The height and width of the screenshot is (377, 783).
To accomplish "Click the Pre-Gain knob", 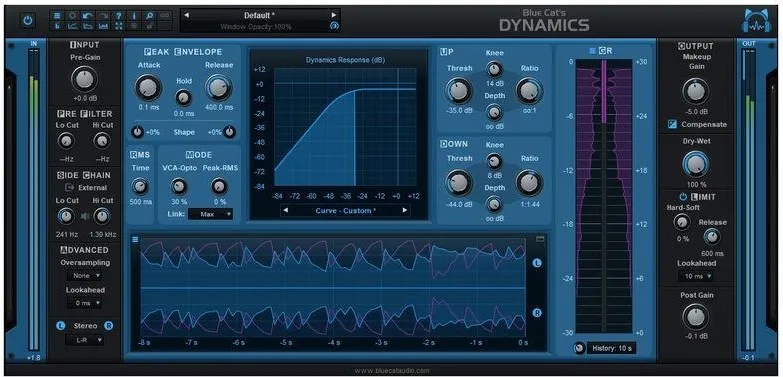I will pyautogui.click(x=84, y=79).
